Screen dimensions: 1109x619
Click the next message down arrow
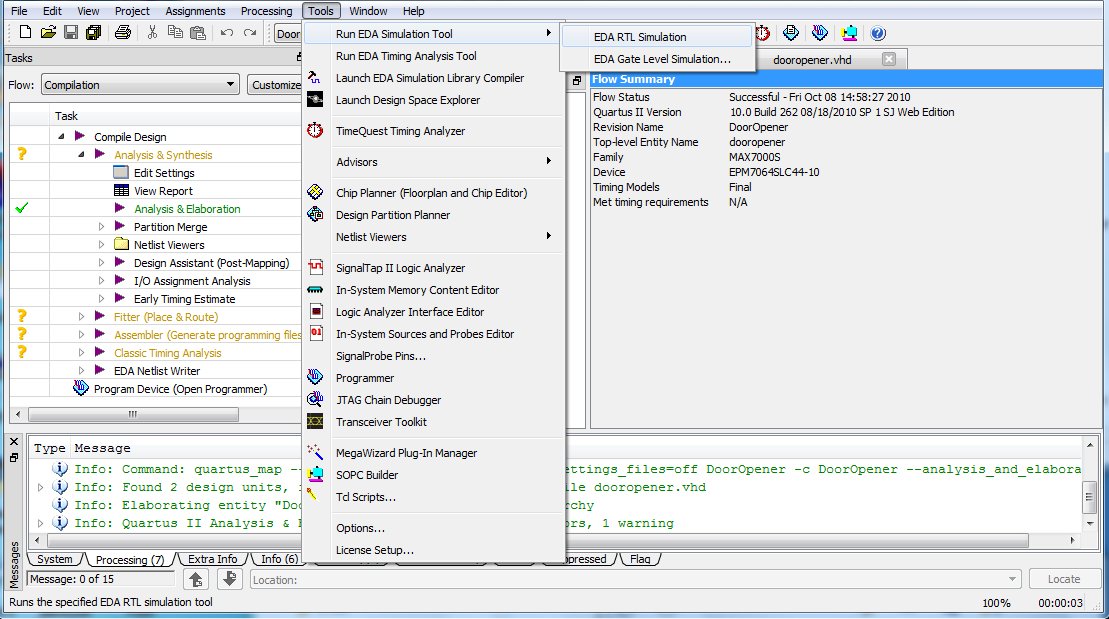[x=229, y=579]
